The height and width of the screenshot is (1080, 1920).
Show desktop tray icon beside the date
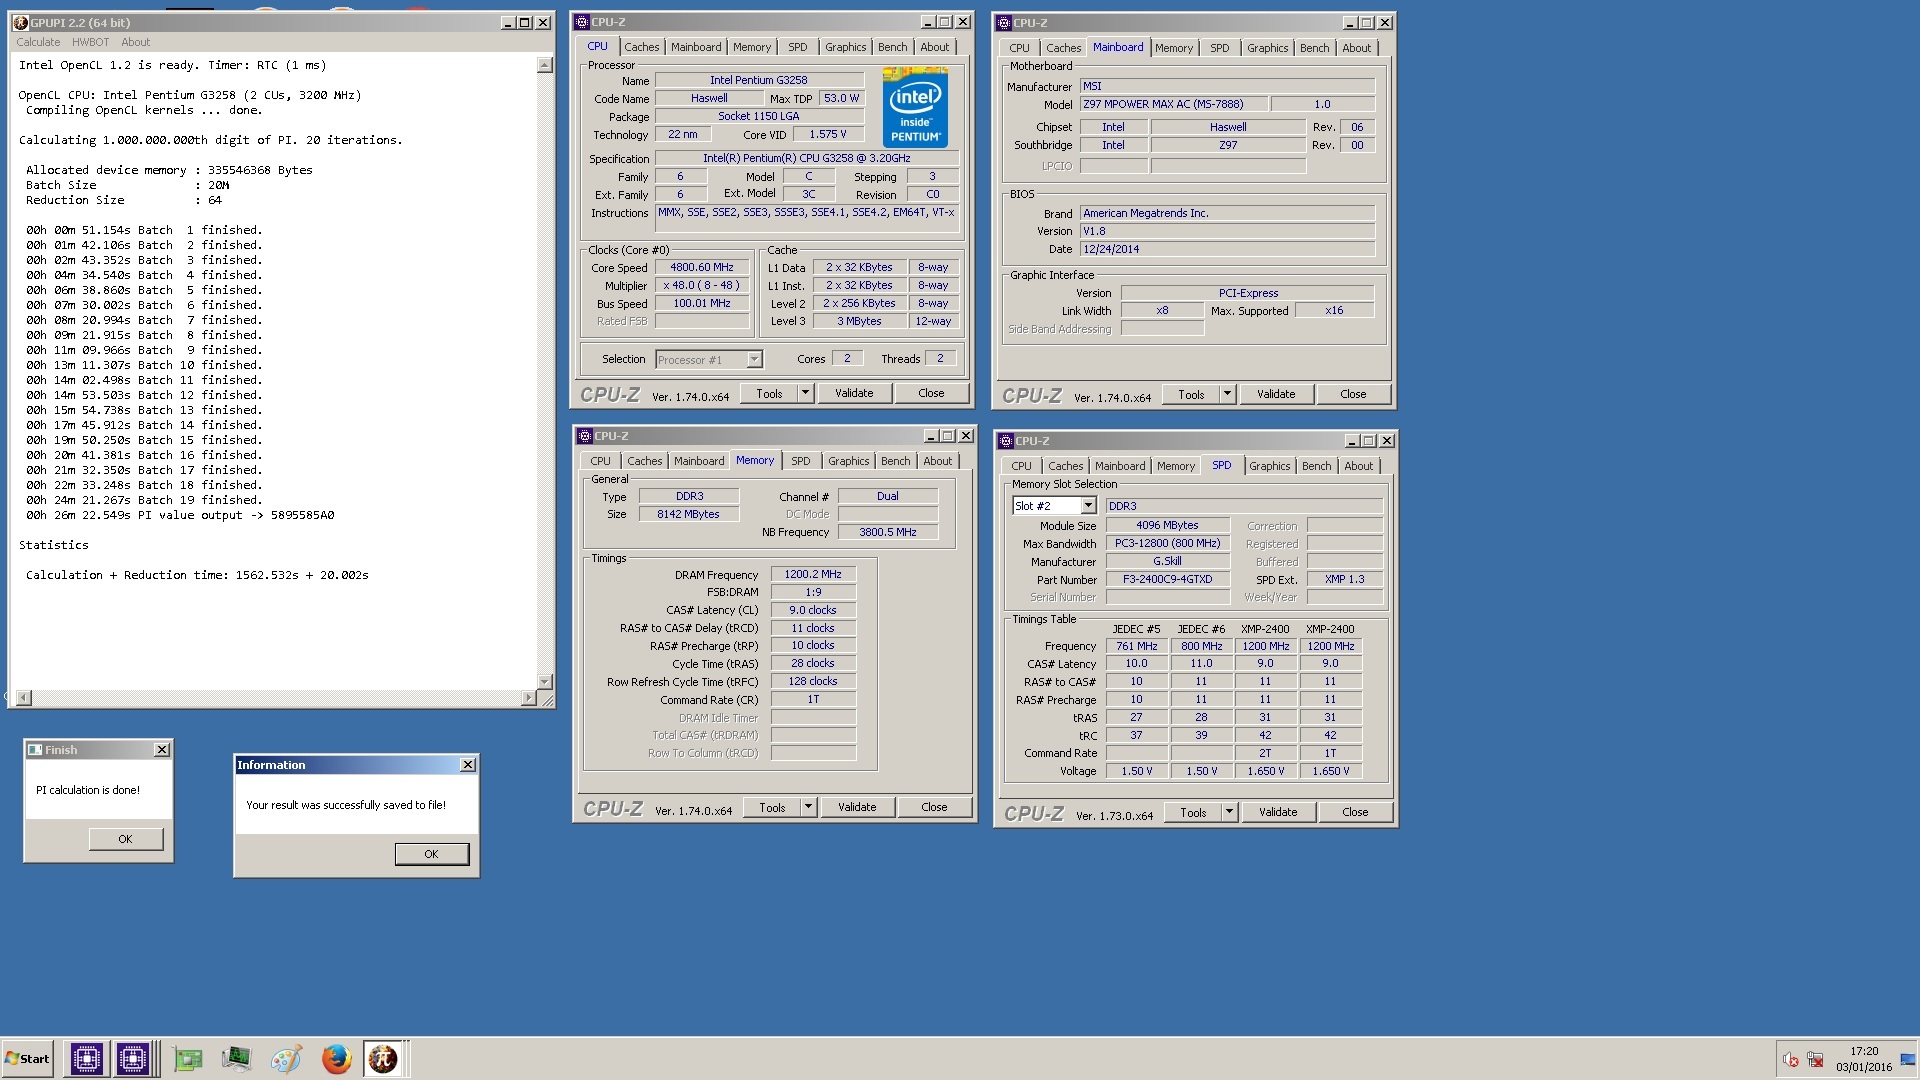point(1906,1060)
